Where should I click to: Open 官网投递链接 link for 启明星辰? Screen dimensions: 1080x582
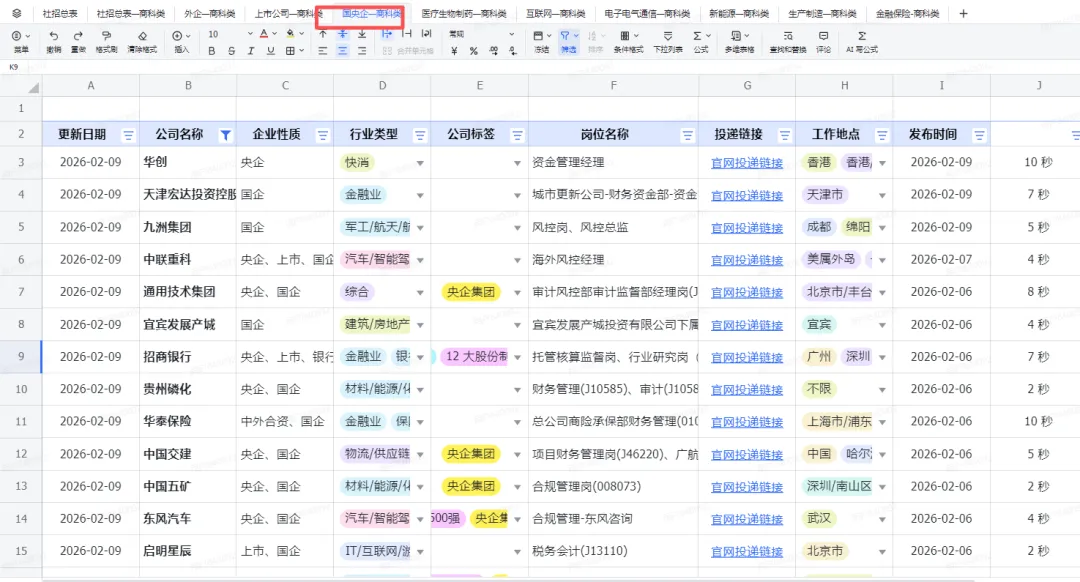(x=747, y=552)
